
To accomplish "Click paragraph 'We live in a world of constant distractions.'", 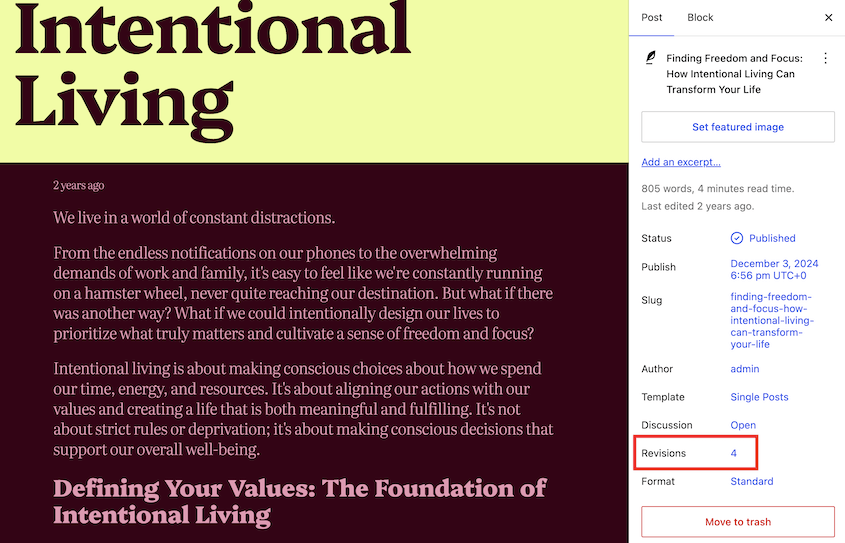I will click(194, 218).
